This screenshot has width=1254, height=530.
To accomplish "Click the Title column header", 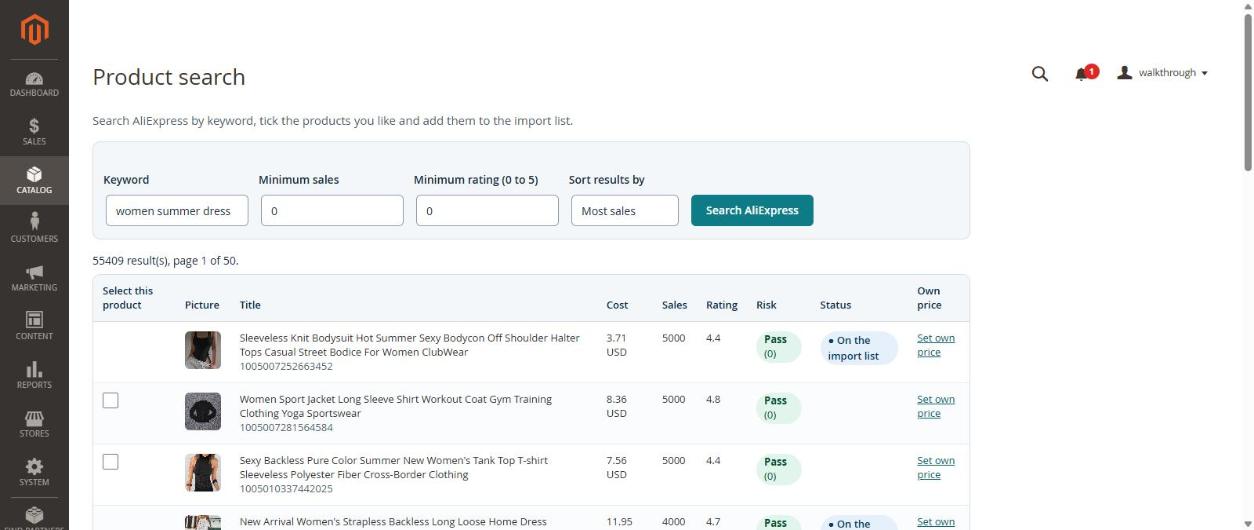I will pyautogui.click(x=250, y=305).
